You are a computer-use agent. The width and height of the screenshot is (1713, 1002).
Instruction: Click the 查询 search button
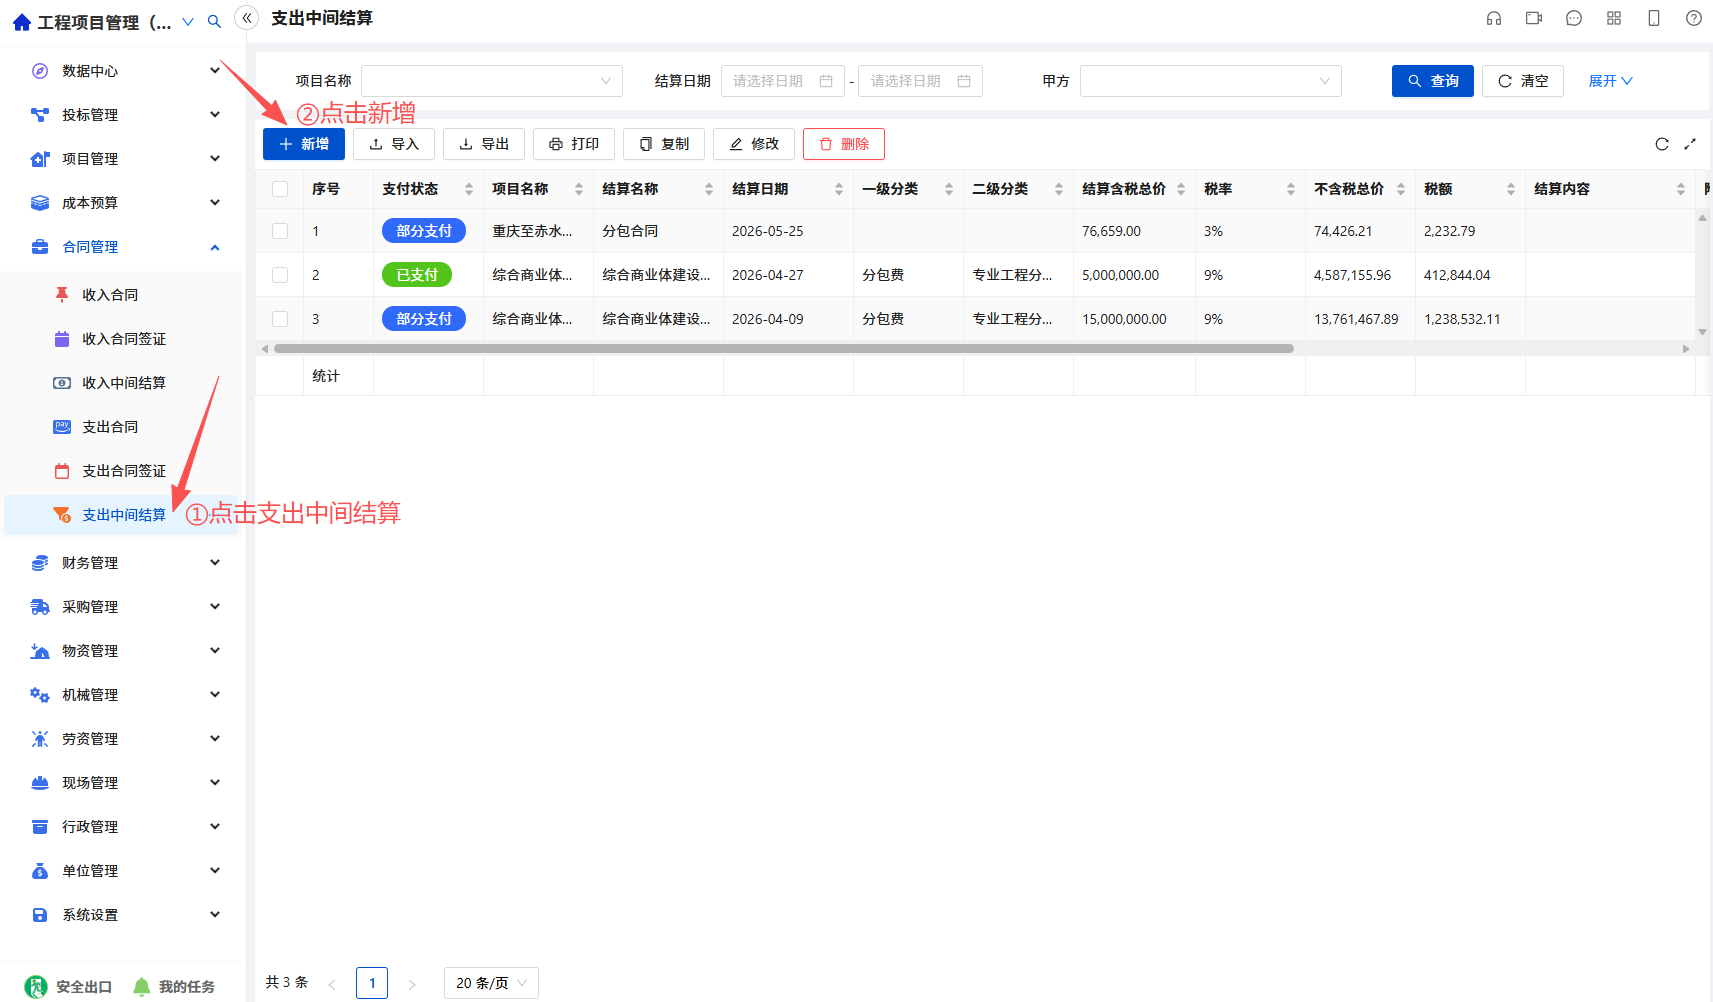coord(1433,81)
